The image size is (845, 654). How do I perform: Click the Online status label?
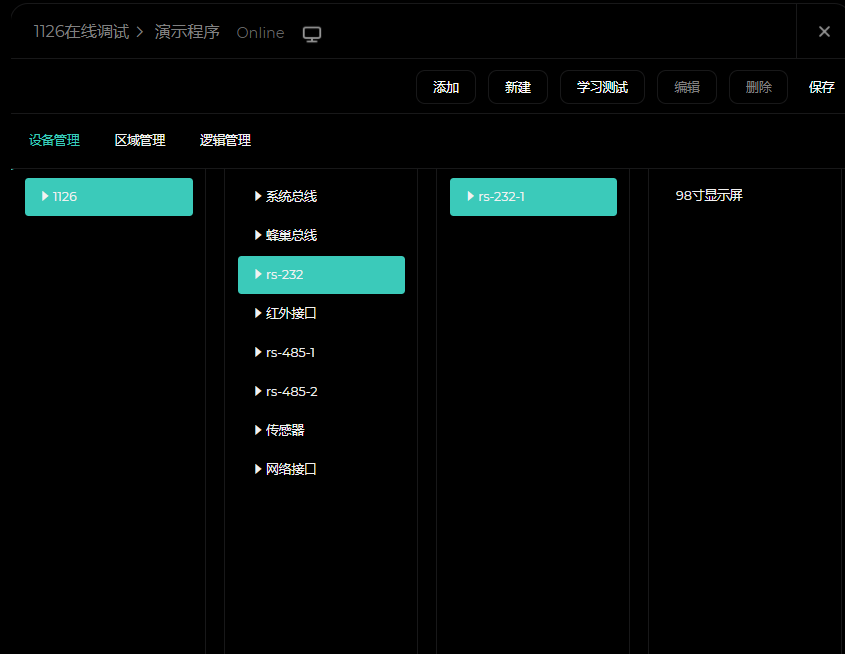pyautogui.click(x=260, y=33)
